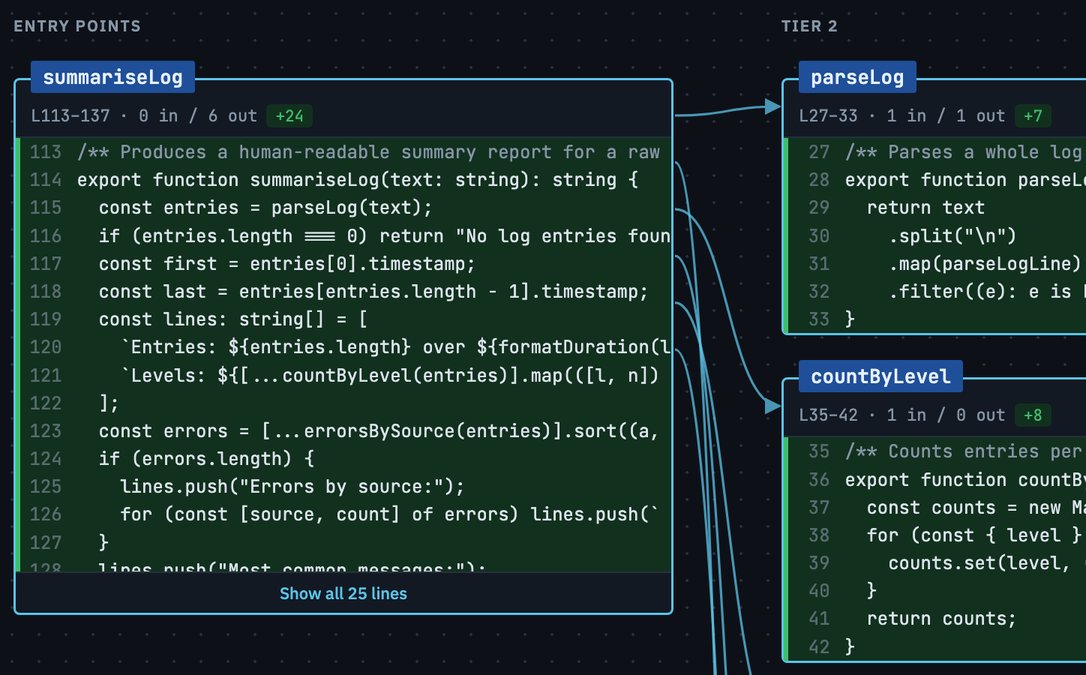The image size is (1086, 675).
Task: Click the text "L35-42 · 1 in / 0 out"
Action: (902, 415)
